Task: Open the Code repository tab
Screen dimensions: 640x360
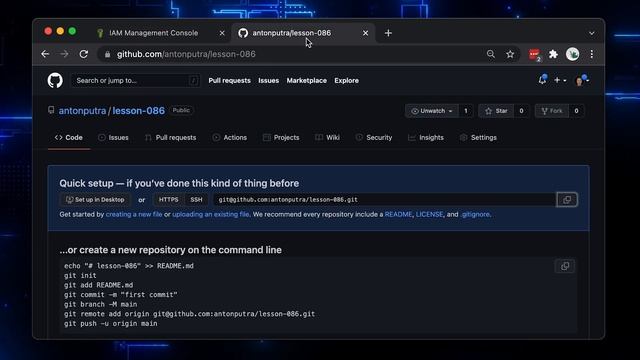Action: (x=69, y=138)
